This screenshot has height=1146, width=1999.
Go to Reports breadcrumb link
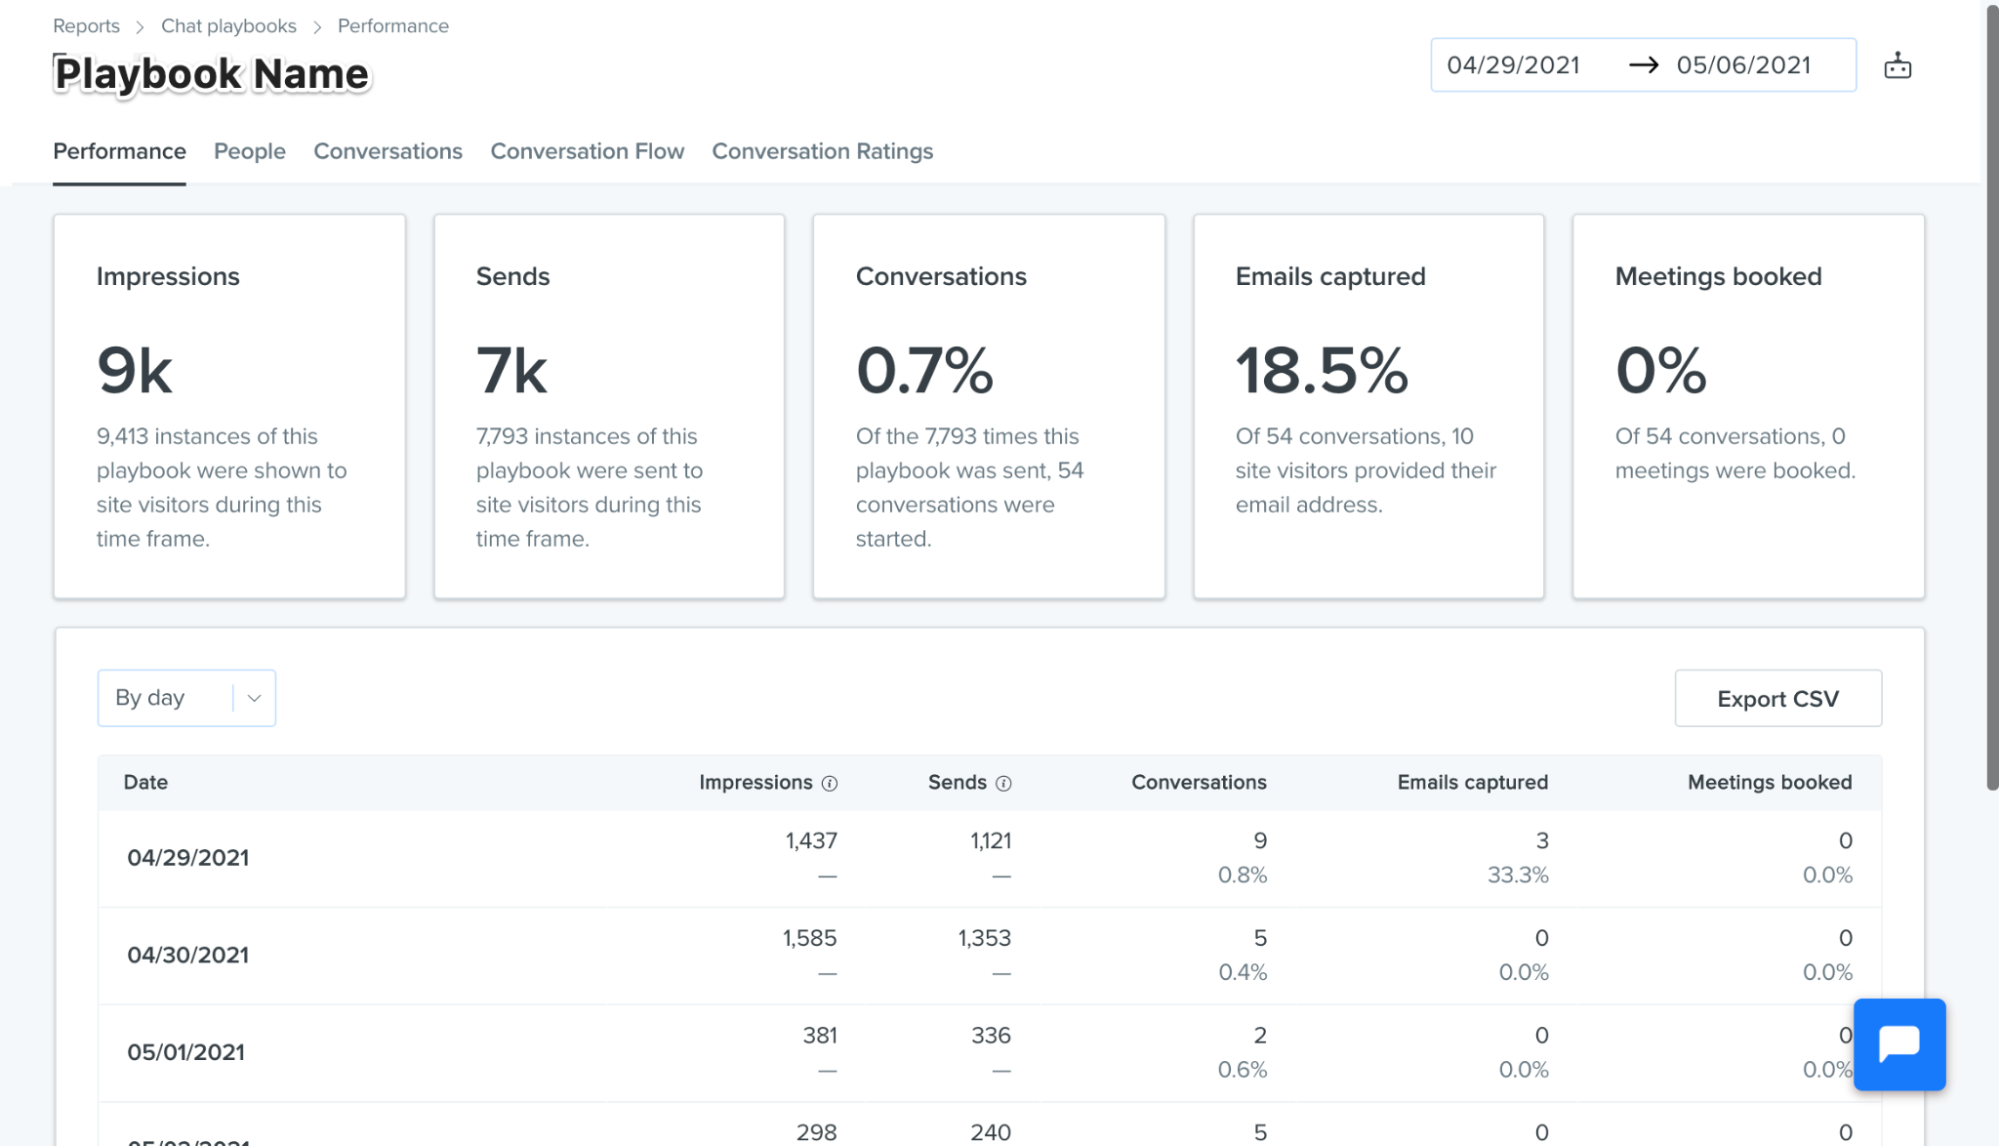pos(86,26)
